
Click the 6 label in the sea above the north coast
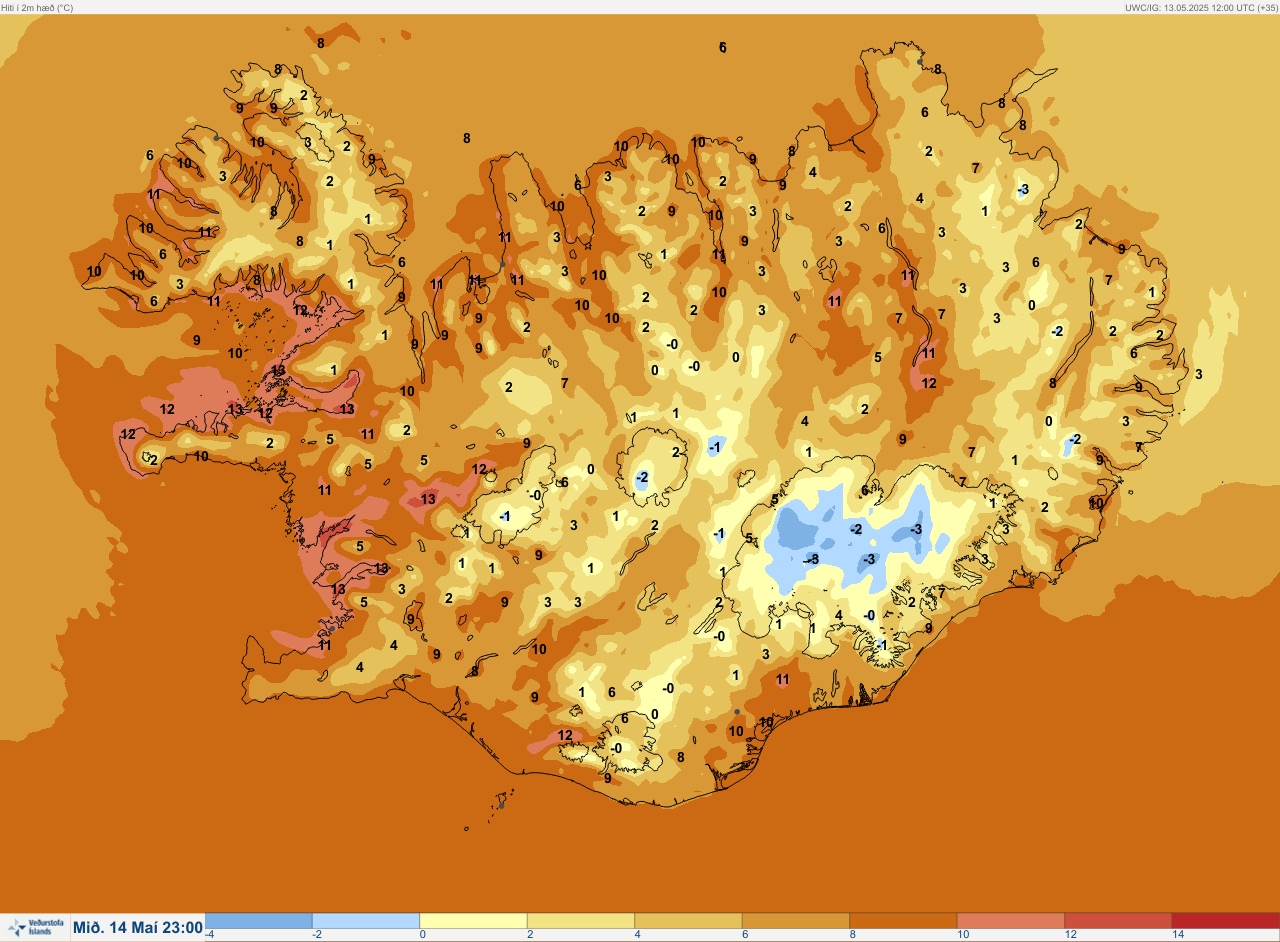point(723,47)
